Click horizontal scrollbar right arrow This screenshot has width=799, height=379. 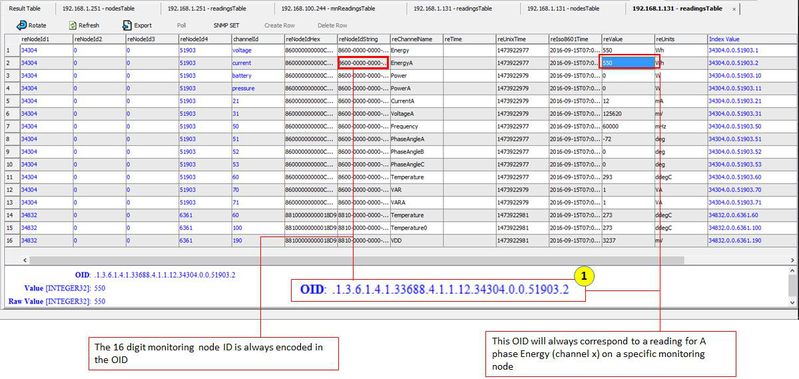pyautogui.click(x=792, y=260)
